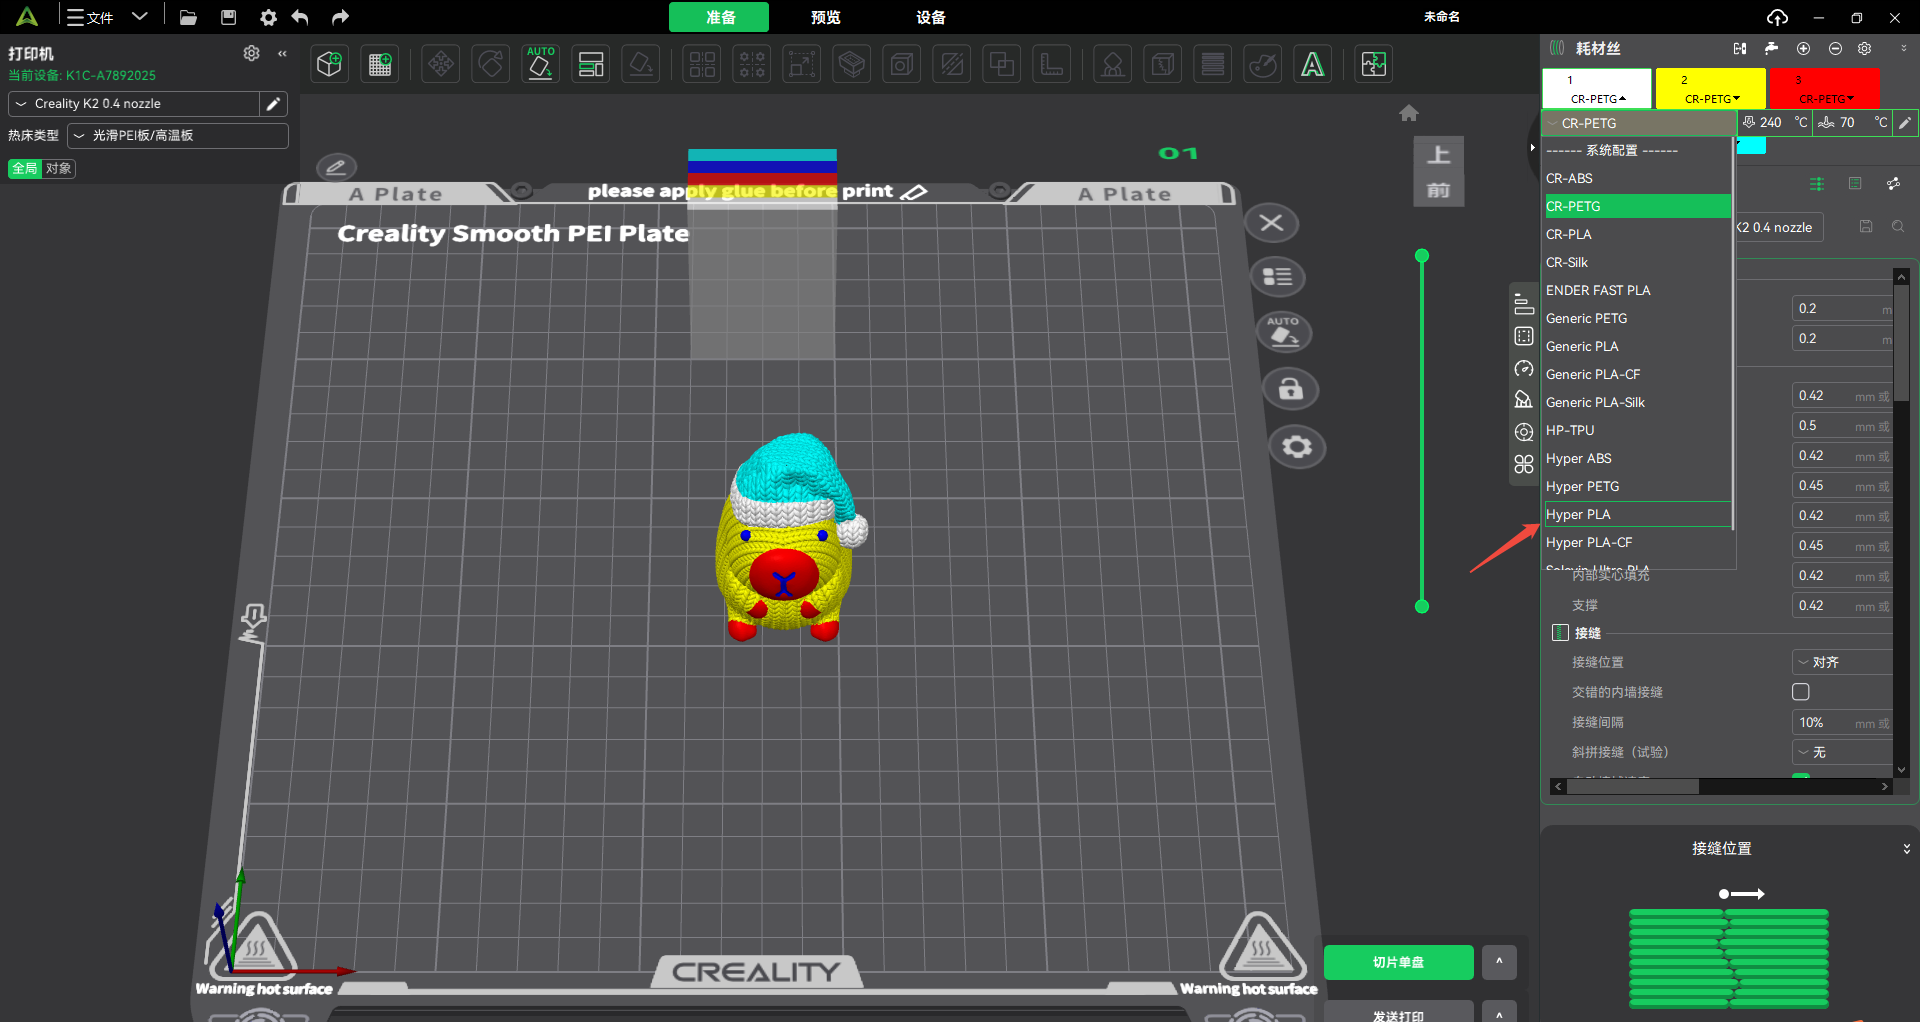Select Generic PETG from filament list
The image size is (1920, 1022).
(1638, 318)
